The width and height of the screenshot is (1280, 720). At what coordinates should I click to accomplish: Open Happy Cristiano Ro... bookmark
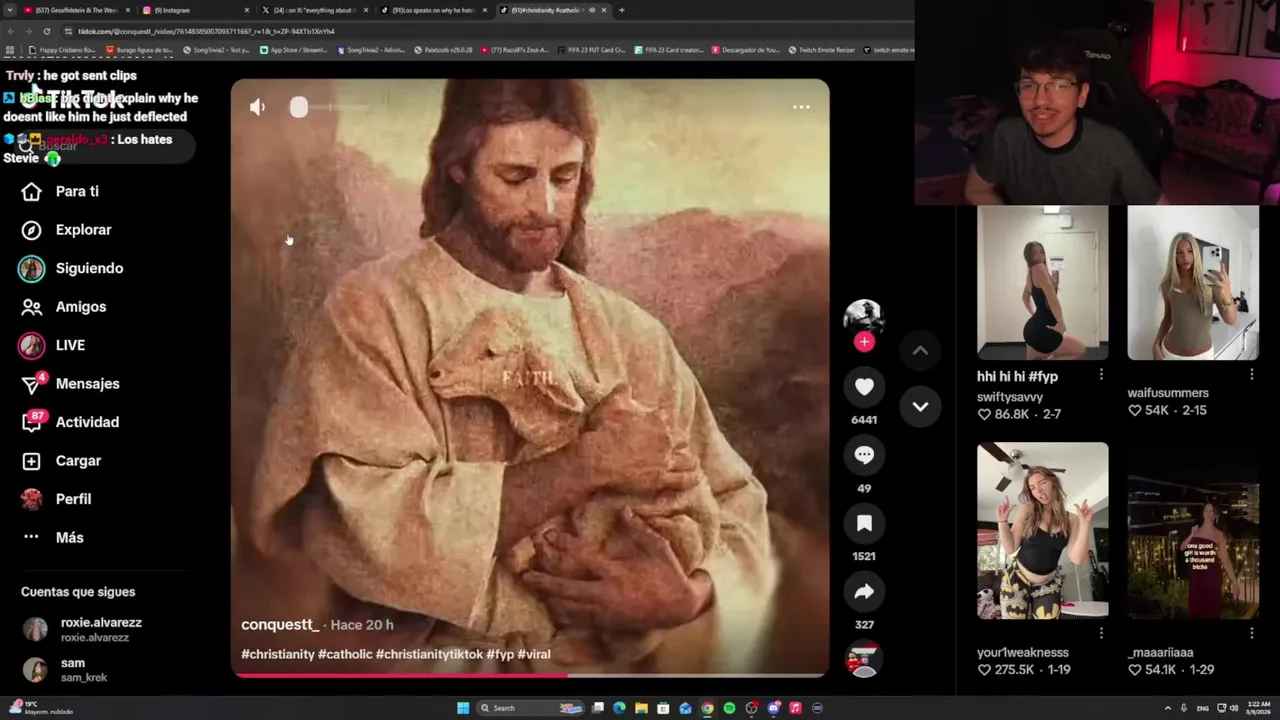(x=61, y=50)
